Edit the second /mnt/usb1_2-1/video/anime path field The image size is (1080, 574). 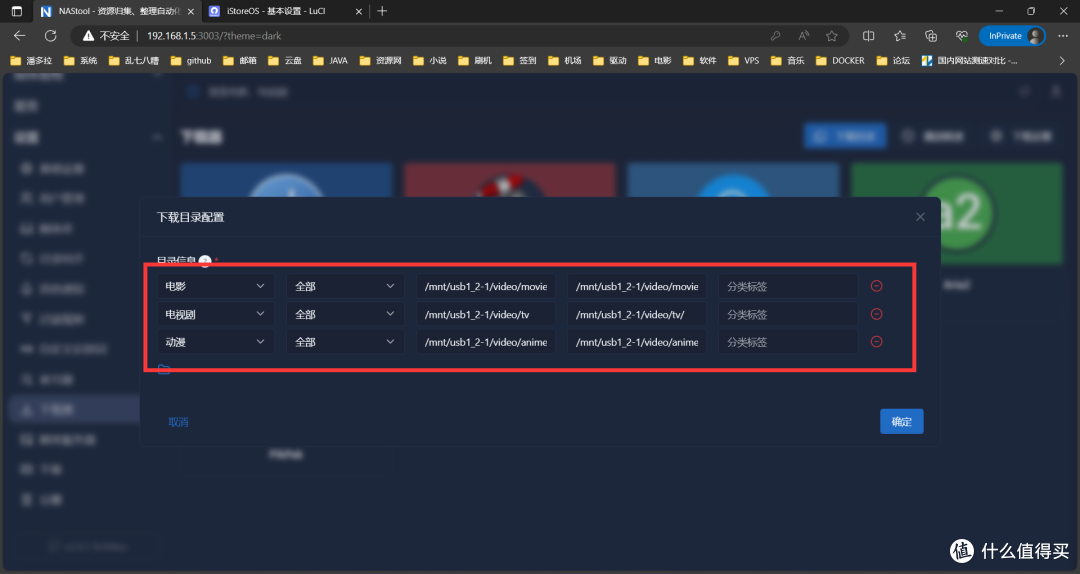[636, 342]
